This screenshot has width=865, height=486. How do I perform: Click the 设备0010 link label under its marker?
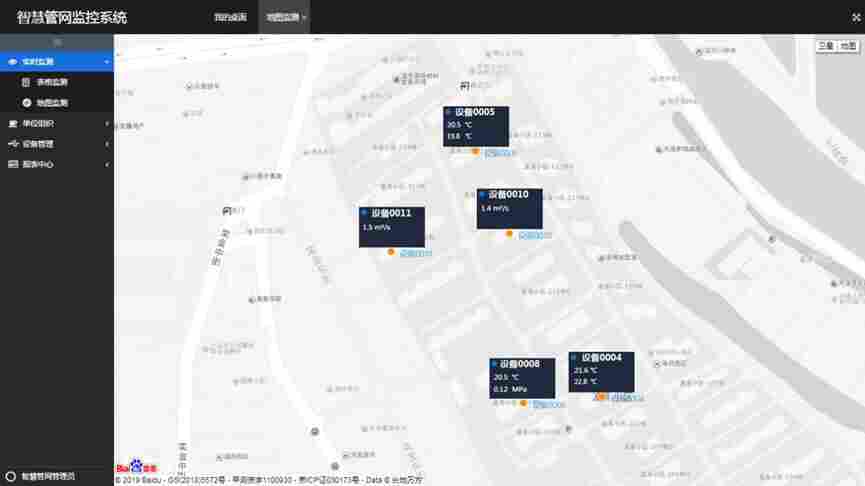click(533, 235)
